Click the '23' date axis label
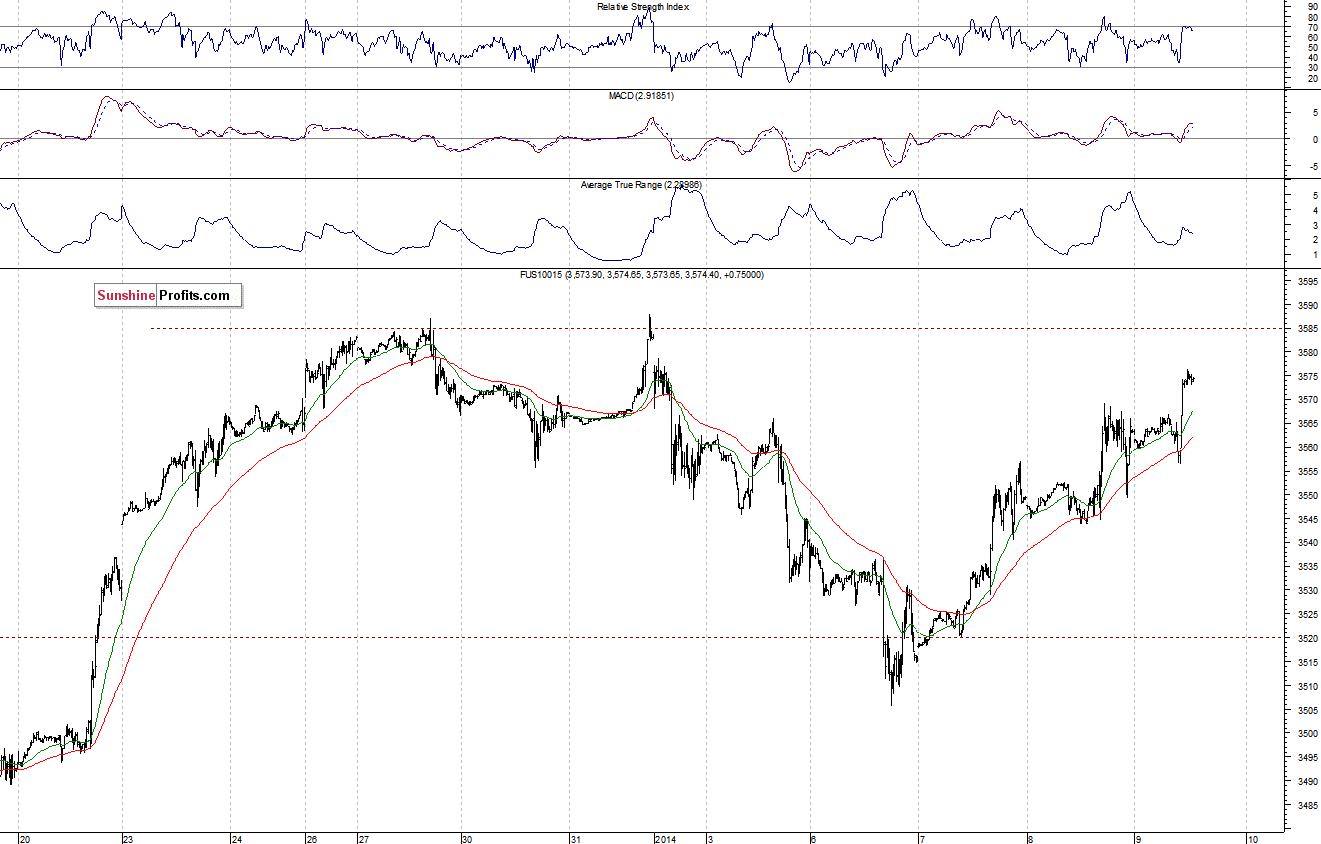 [129, 839]
